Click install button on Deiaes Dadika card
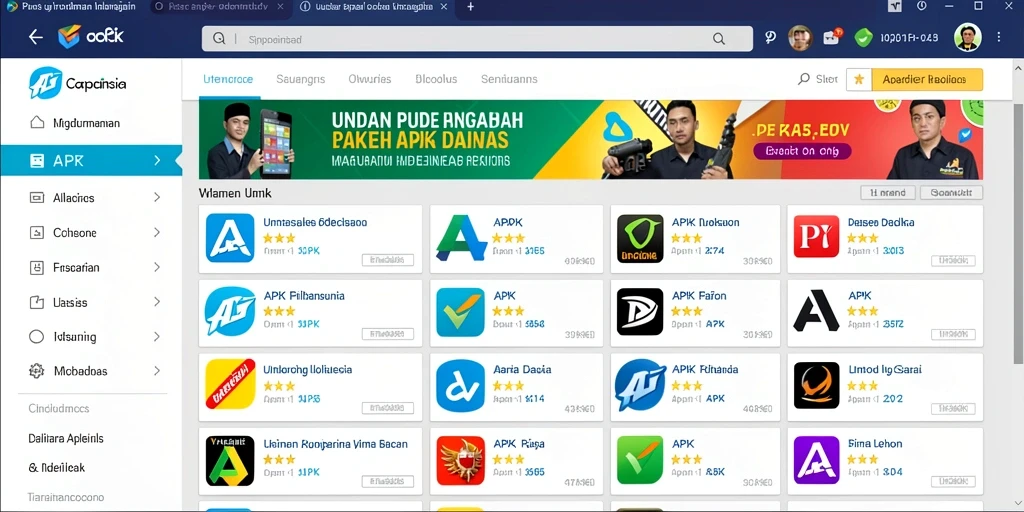 coord(953,260)
